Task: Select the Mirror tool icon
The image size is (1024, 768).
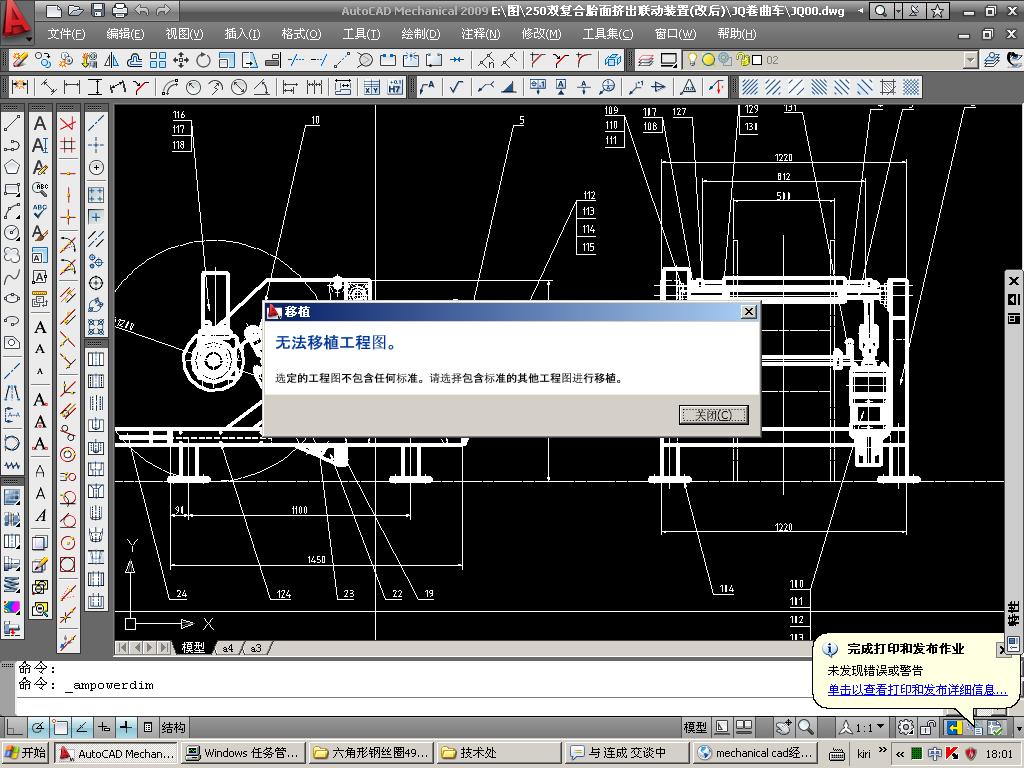Action: pos(112,61)
